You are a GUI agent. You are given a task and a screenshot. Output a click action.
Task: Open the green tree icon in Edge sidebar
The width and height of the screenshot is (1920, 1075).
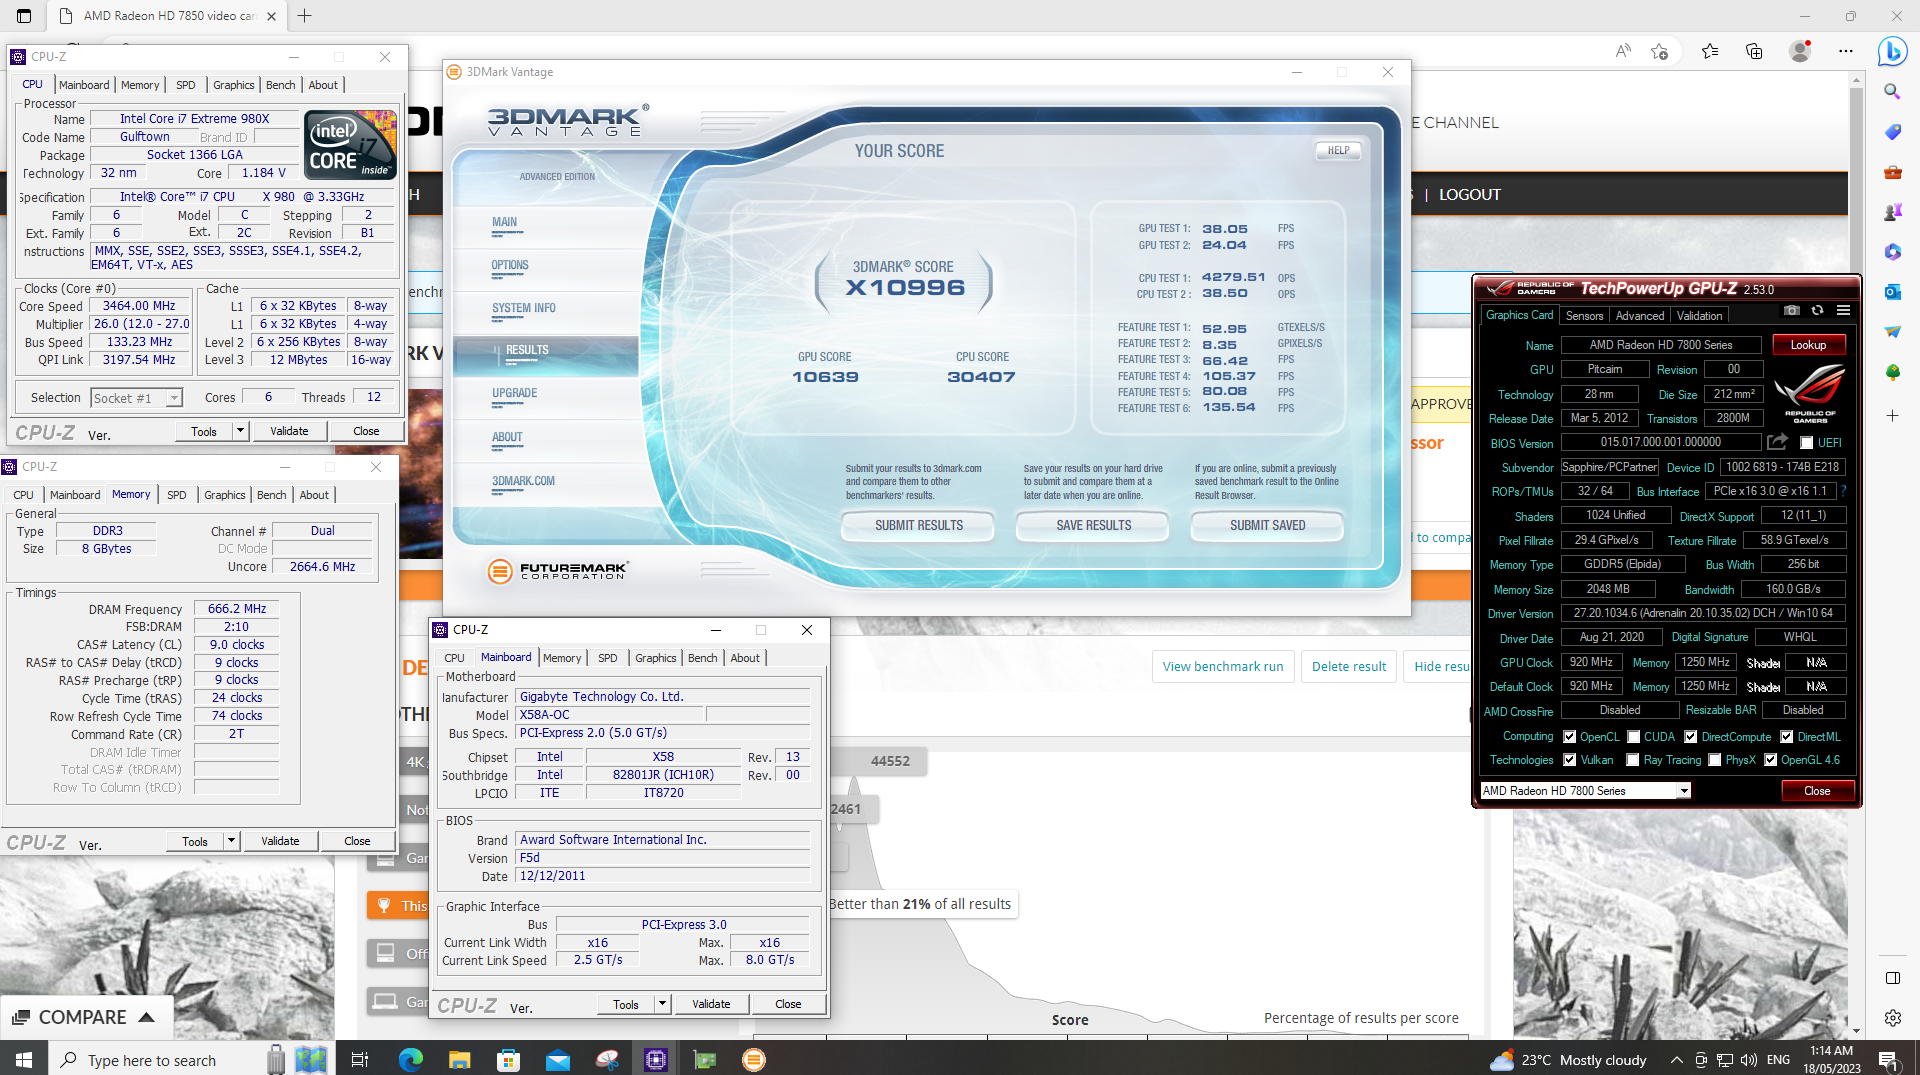point(1892,372)
